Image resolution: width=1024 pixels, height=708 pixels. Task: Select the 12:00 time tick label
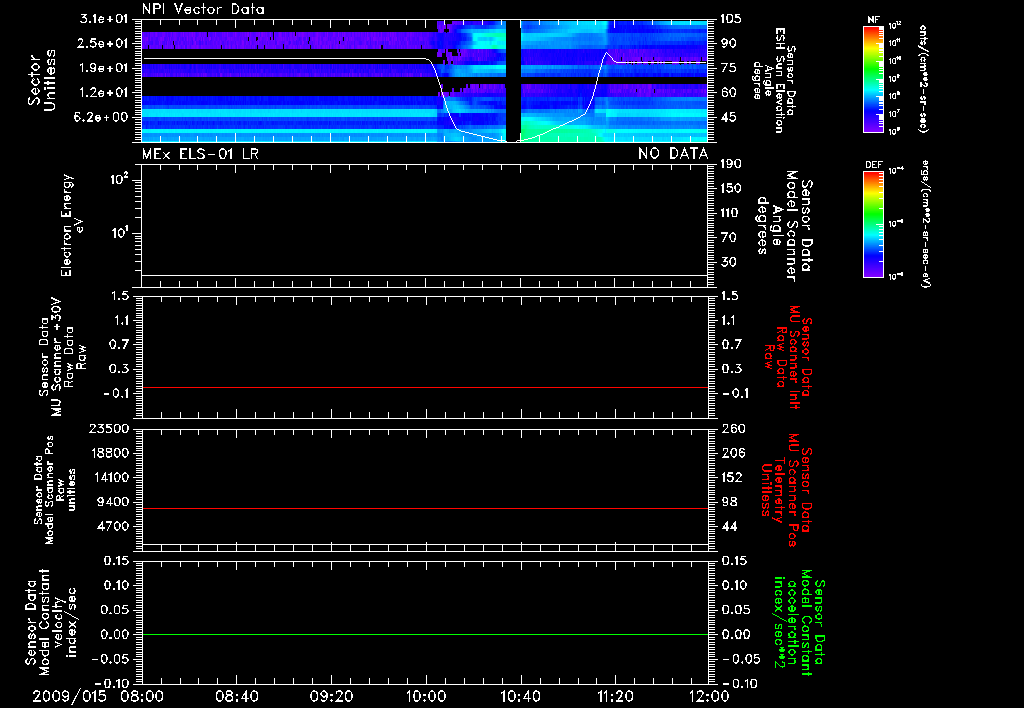[709, 696]
